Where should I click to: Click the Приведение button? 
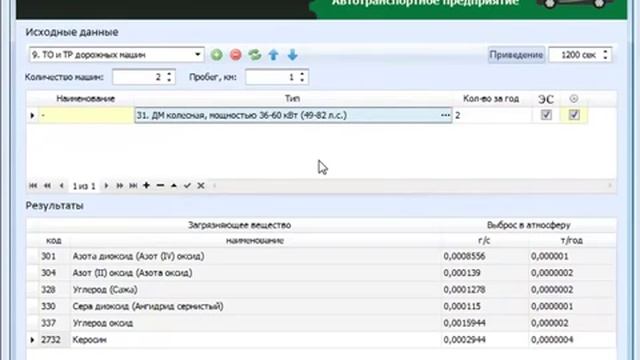pos(516,55)
